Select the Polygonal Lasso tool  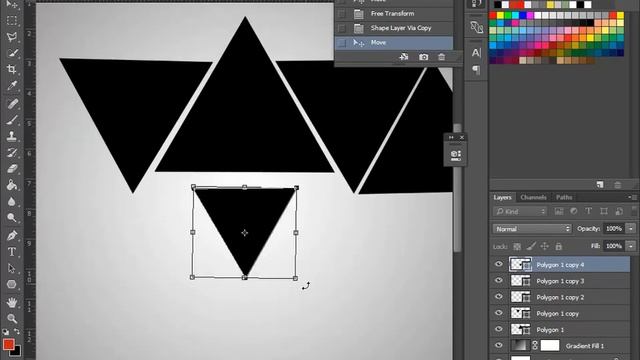tap(11, 37)
